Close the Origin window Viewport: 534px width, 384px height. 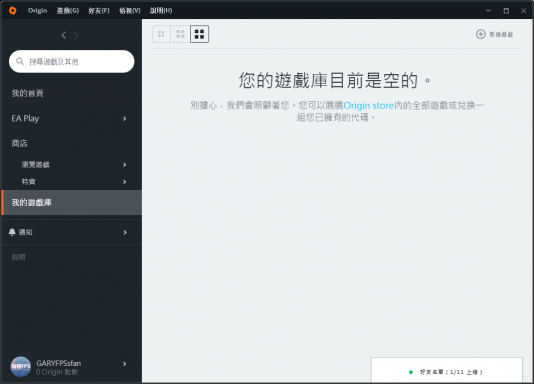[523, 11]
